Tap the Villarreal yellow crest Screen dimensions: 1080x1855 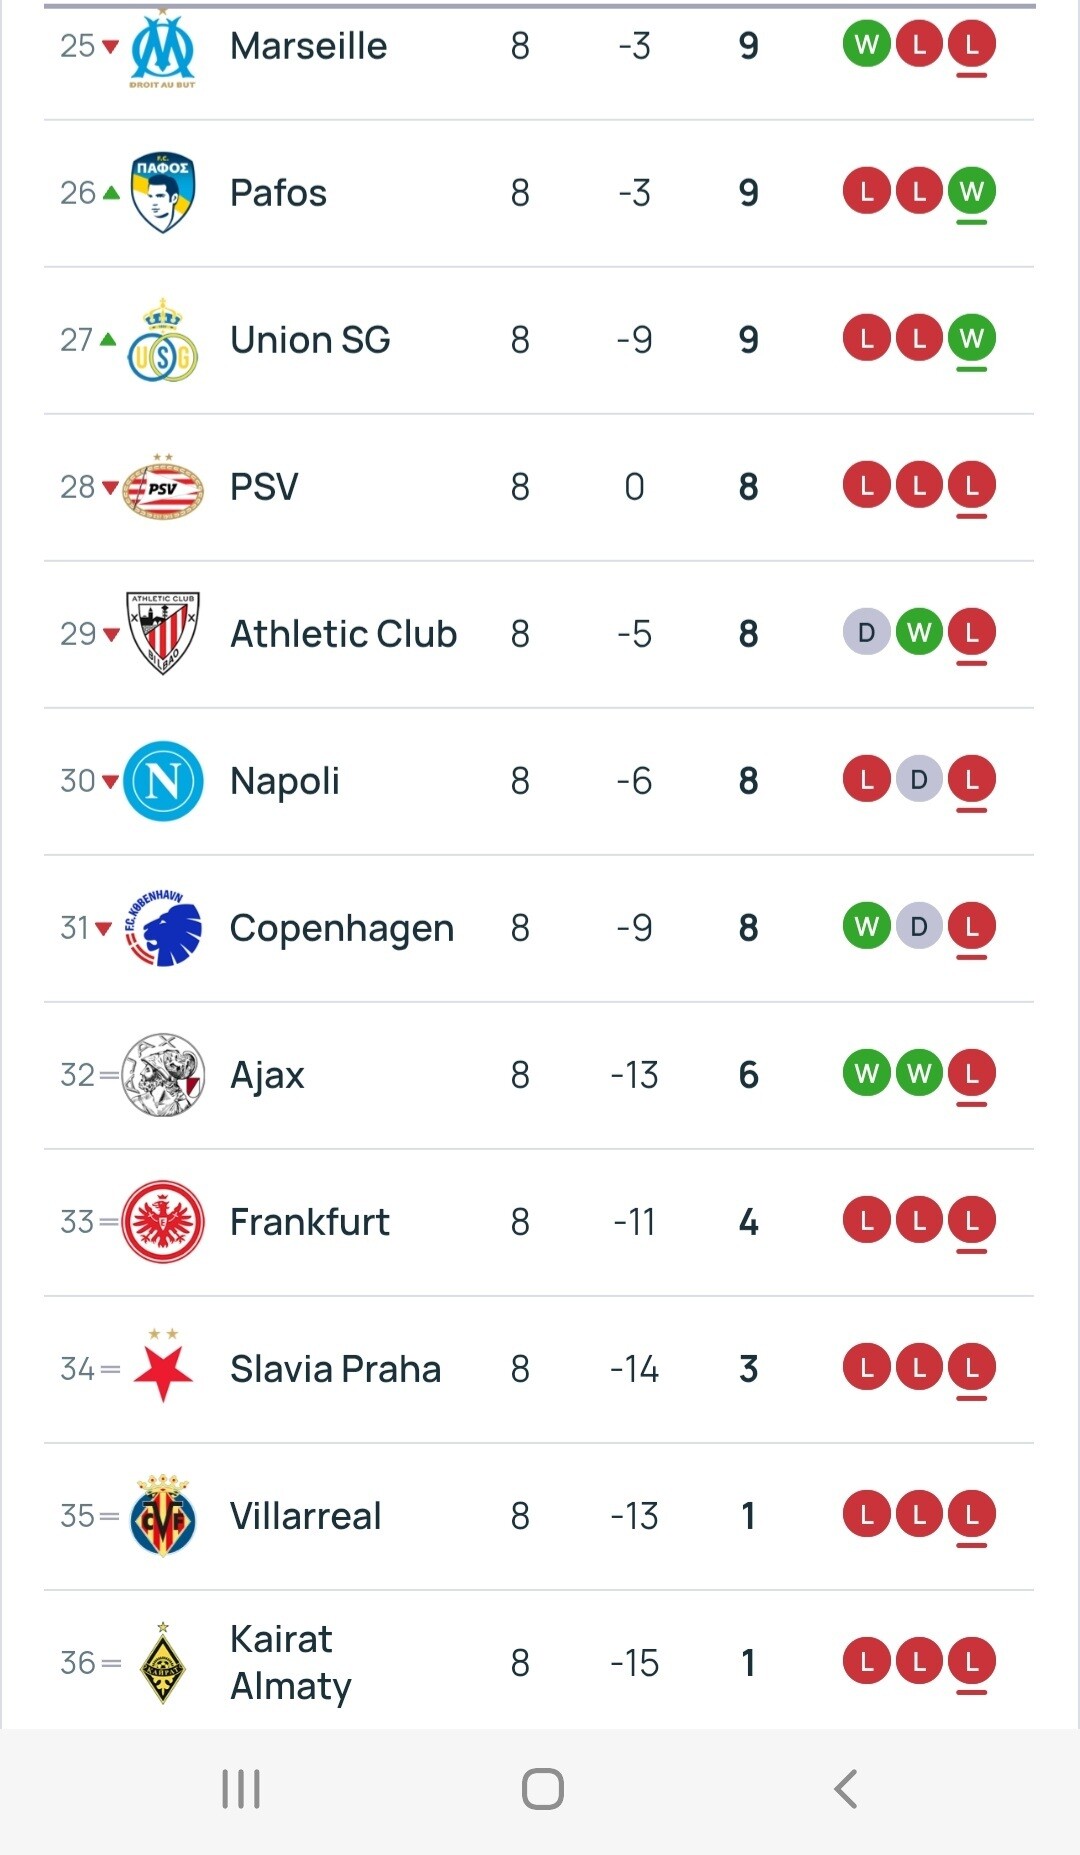point(163,1516)
